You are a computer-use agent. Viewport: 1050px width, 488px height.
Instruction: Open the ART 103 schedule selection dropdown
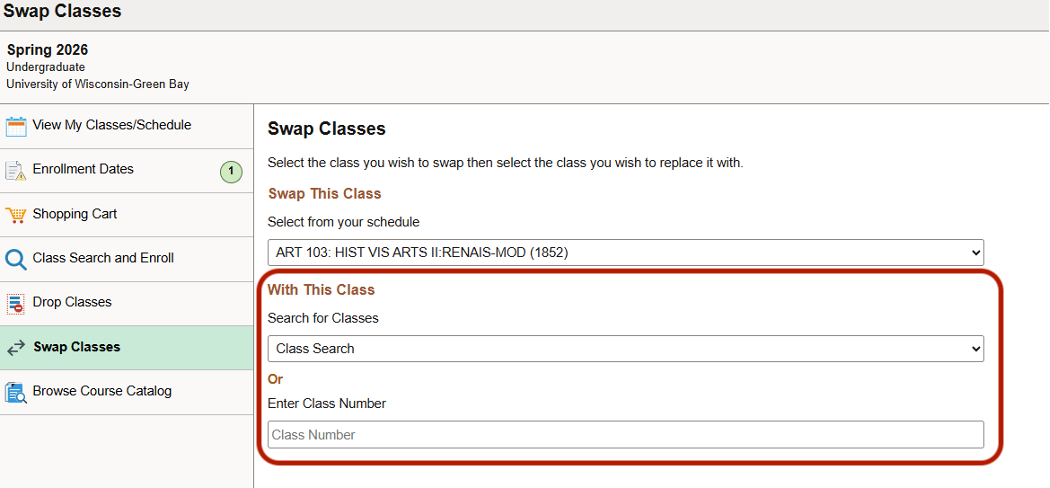tap(625, 252)
